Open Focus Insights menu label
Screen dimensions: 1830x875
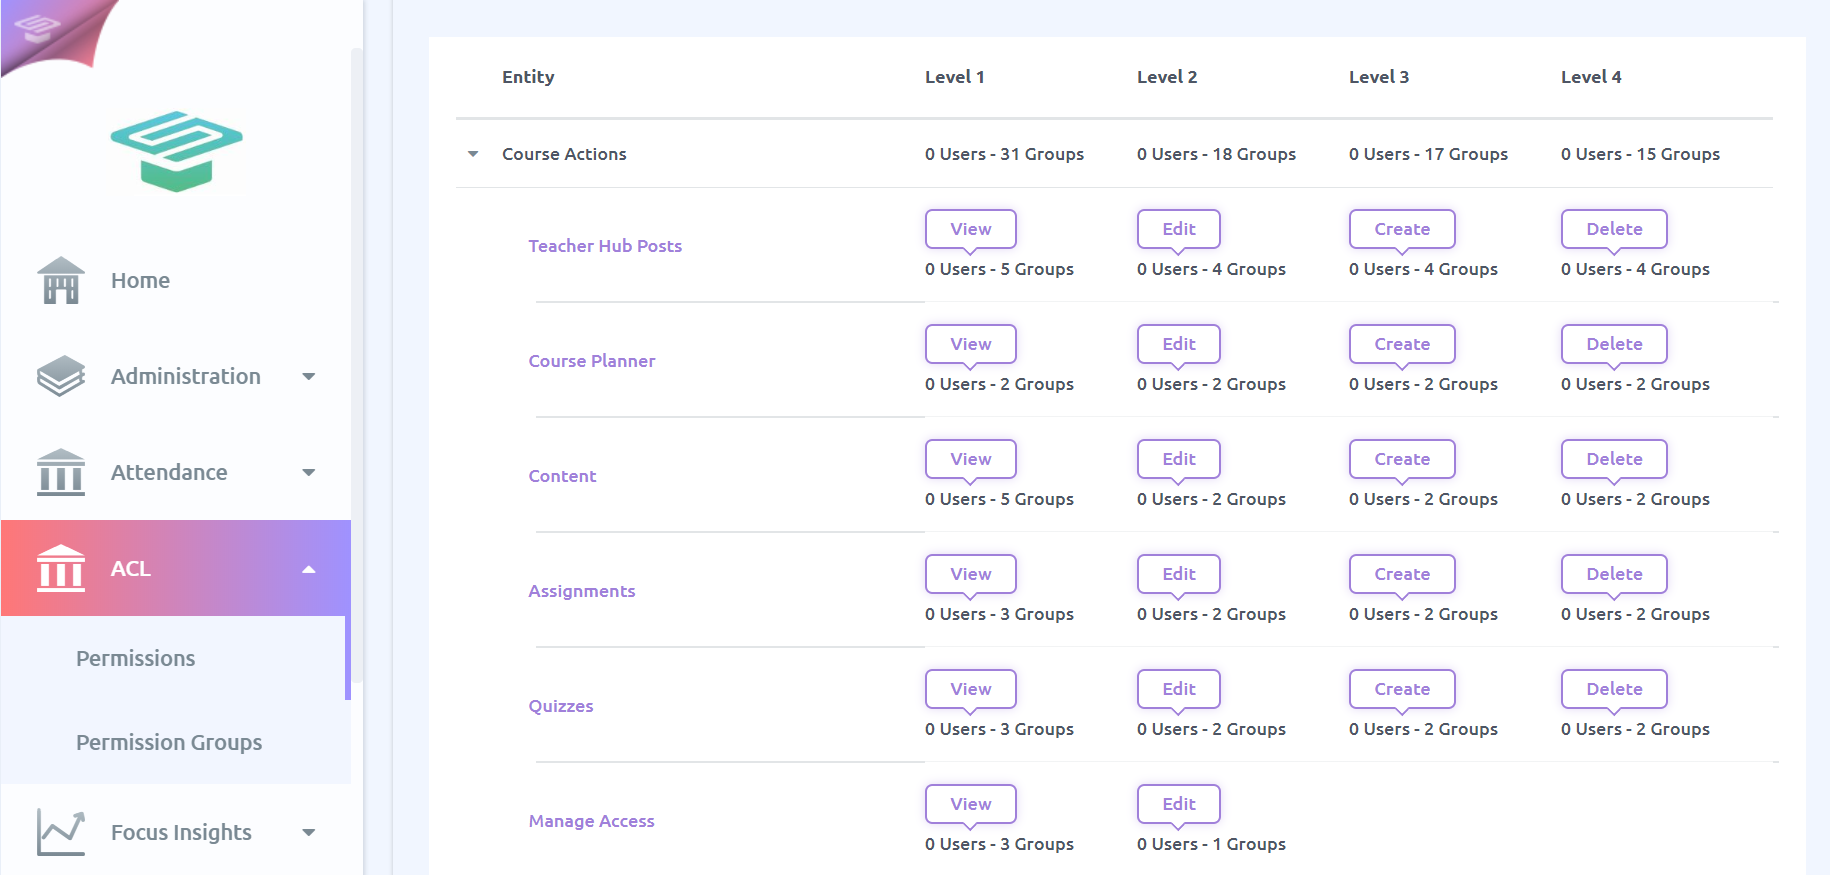pos(181,832)
